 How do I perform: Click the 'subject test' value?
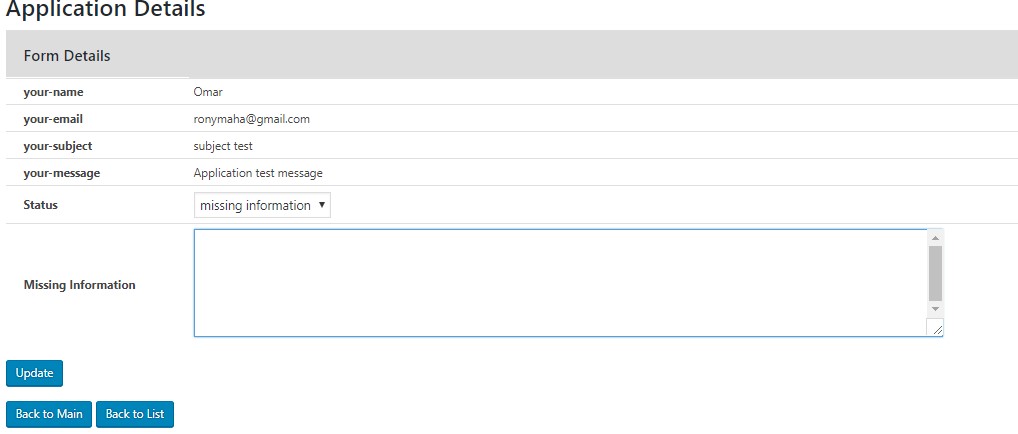(x=223, y=146)
